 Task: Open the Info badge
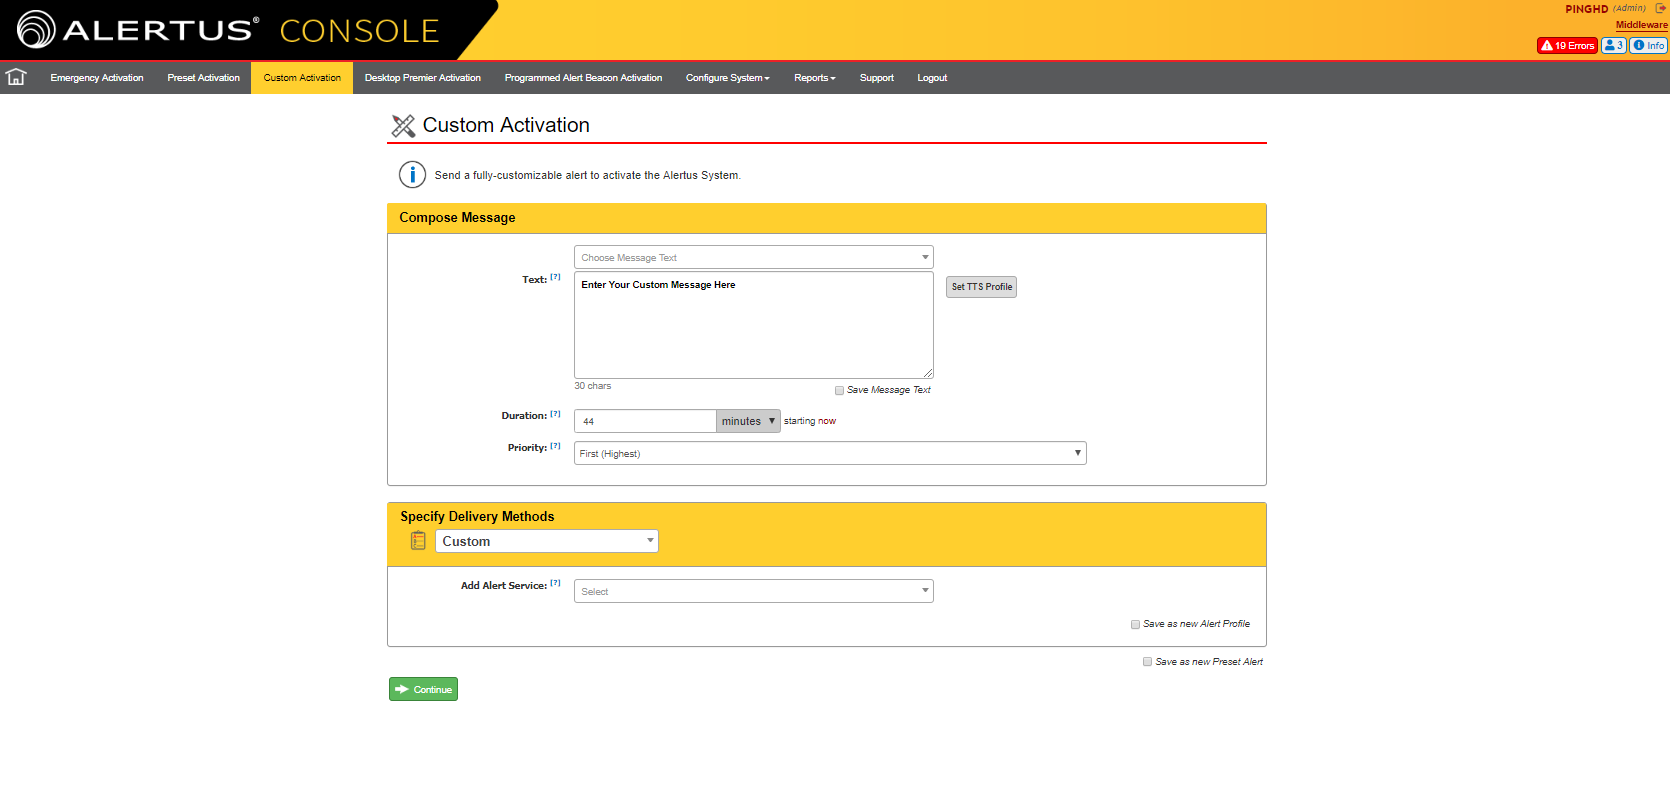pyautogui.click(x=1649, y=45)
